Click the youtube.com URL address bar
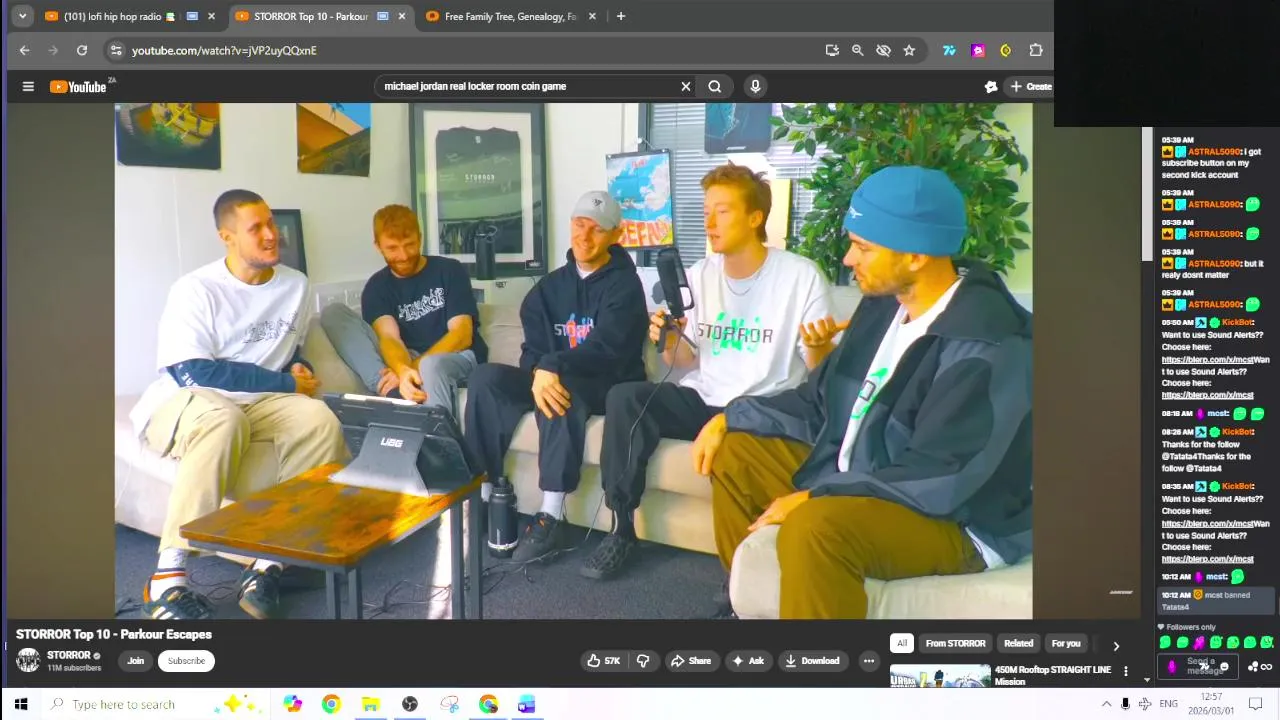This screenshot has width=1280, height=720. click(x=470, y=50)
